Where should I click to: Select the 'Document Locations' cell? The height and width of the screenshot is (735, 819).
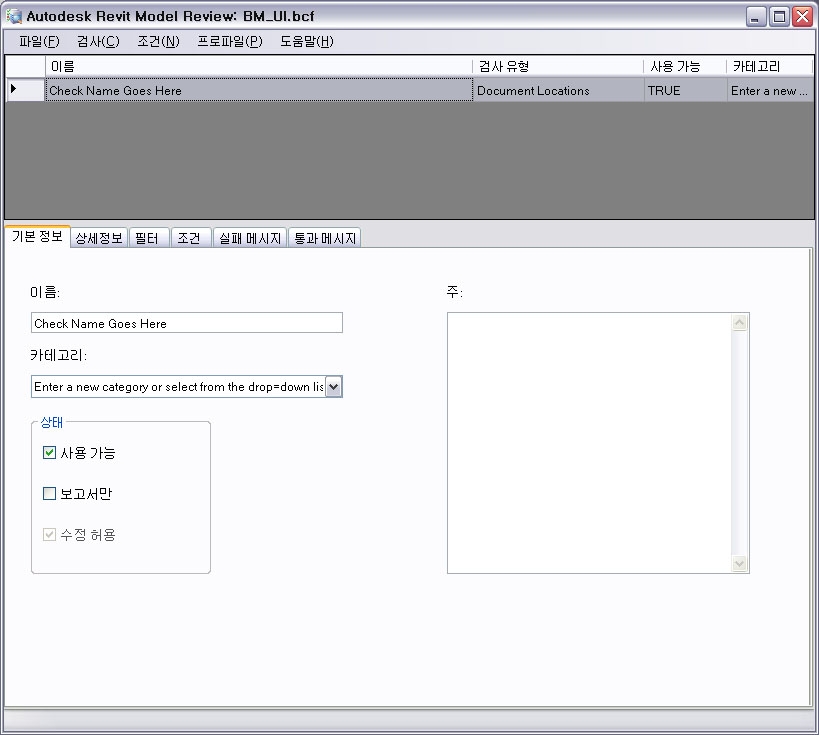coord(558,90)
